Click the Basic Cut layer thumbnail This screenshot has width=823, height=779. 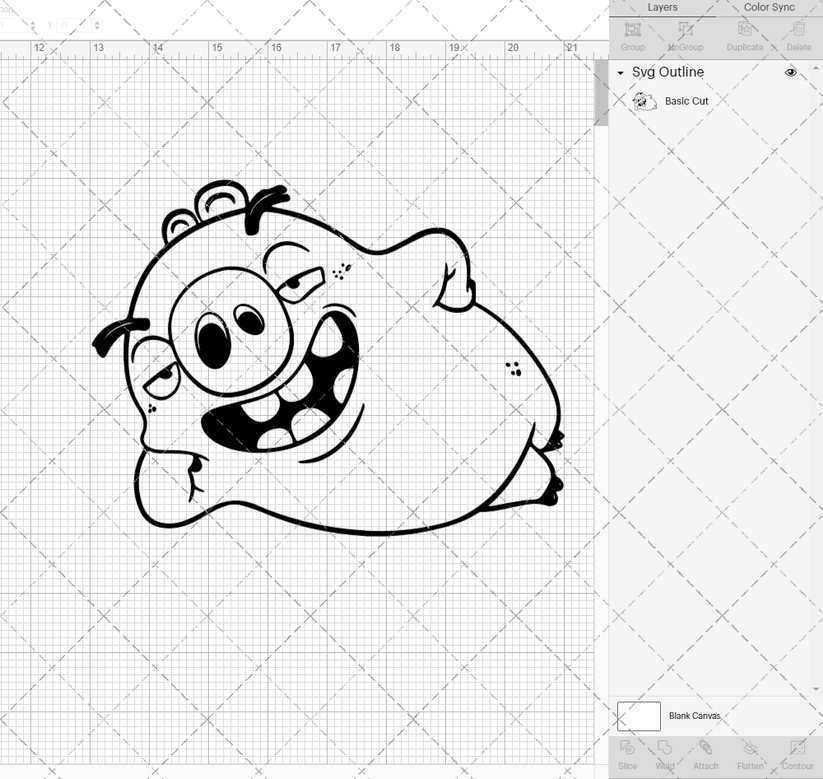coord(642,101)
